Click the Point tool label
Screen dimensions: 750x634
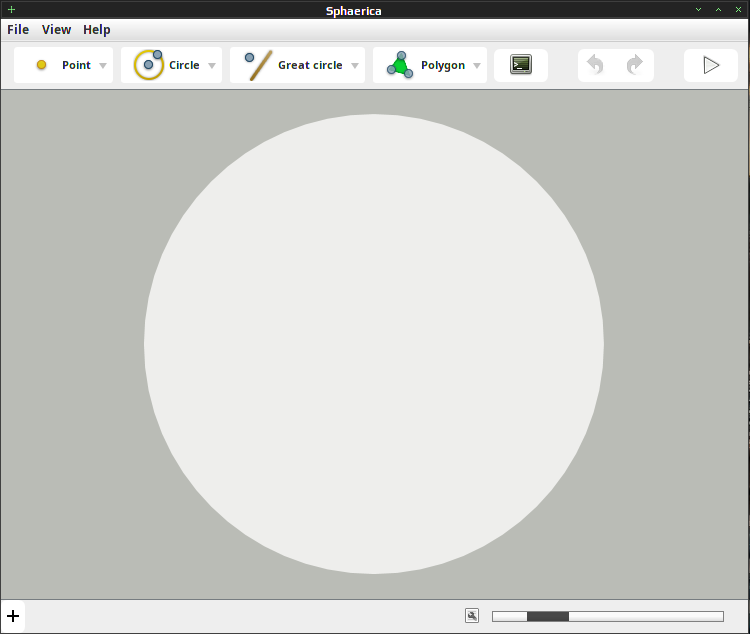77,65
